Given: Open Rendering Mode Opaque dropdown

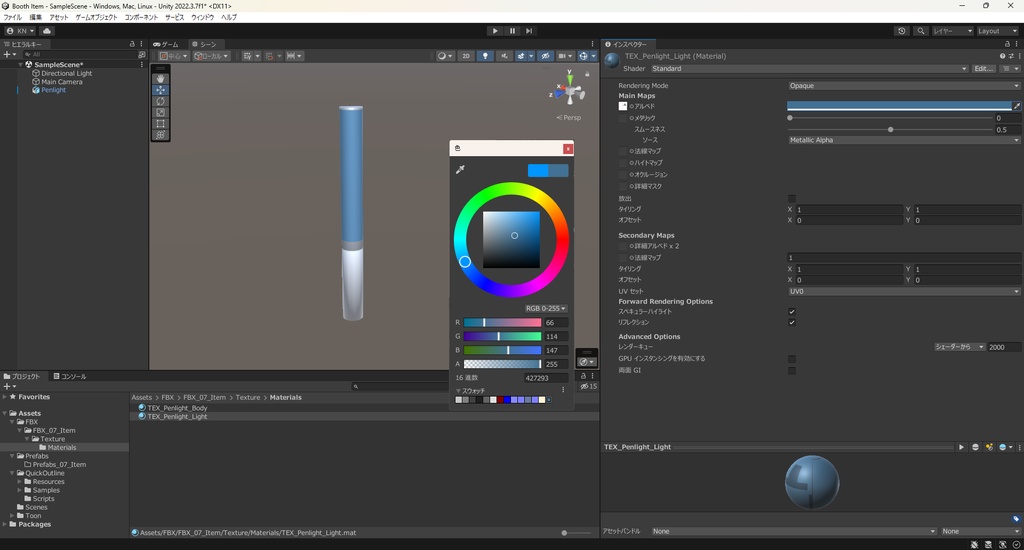Looking at the screenshot, I should (904, 86).
